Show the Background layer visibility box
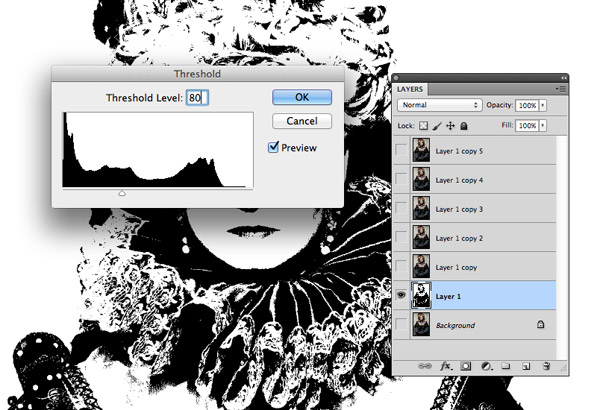The image size is (600, 410). coord(401,325)
